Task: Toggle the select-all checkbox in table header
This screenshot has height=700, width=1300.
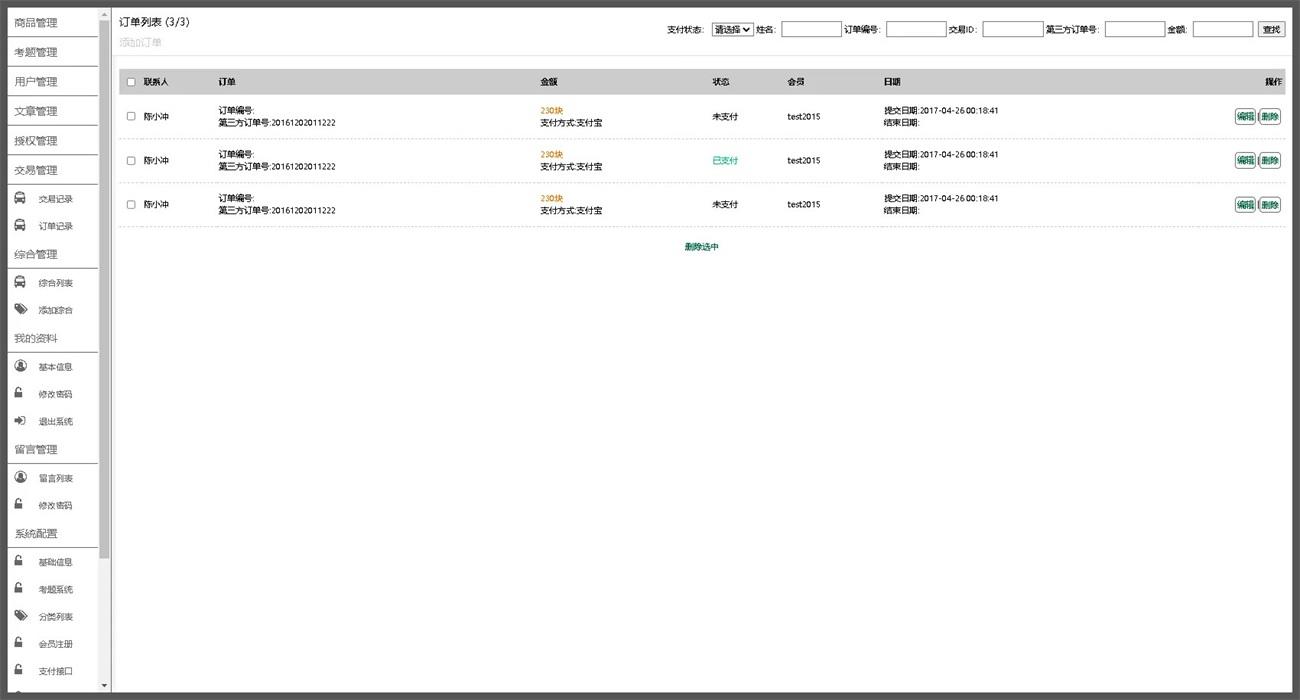Action: click(131, 82)
